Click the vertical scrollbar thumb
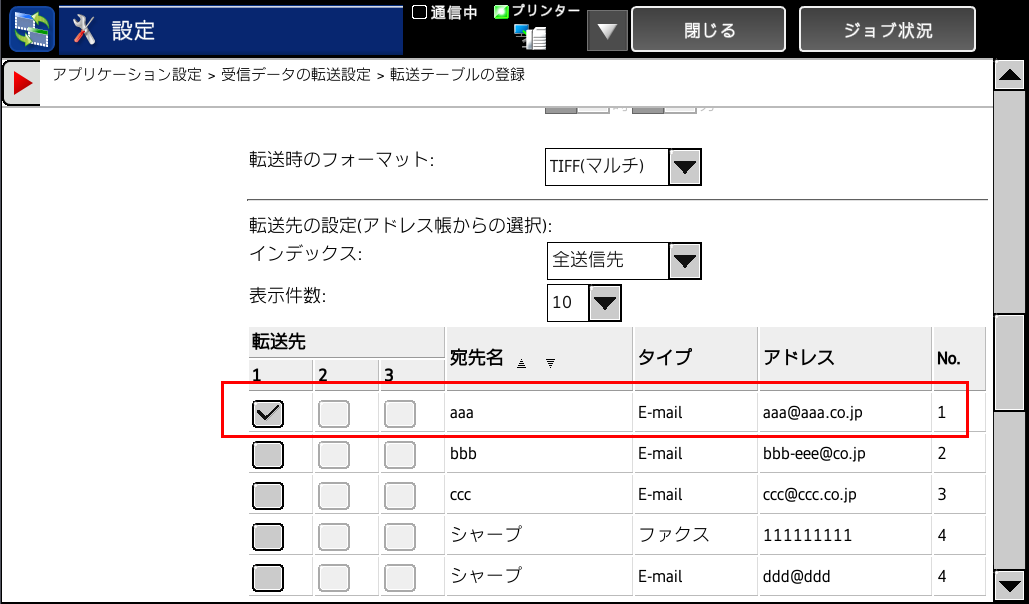This screenshot has width=1029, height=604. click(1011, 362)
